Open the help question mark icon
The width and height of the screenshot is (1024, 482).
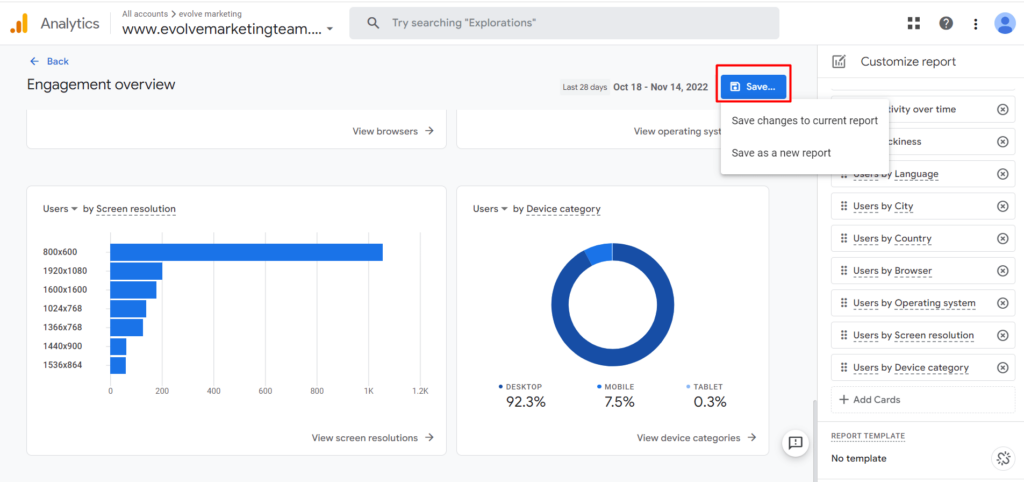click(x=946, y=24)
